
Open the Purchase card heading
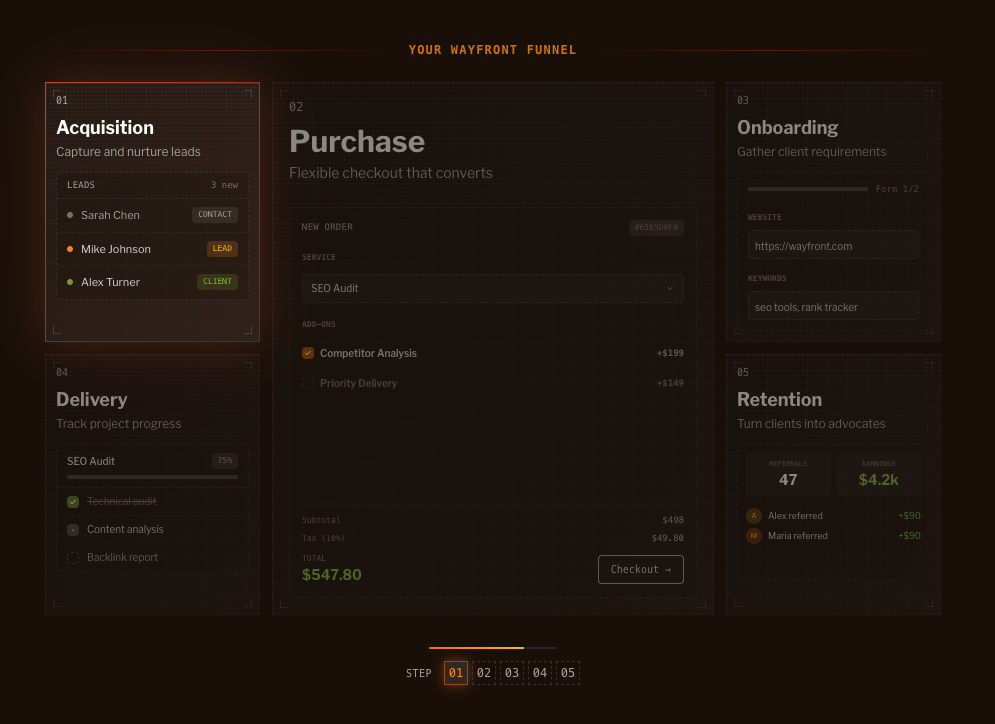(x=357, y=142)
